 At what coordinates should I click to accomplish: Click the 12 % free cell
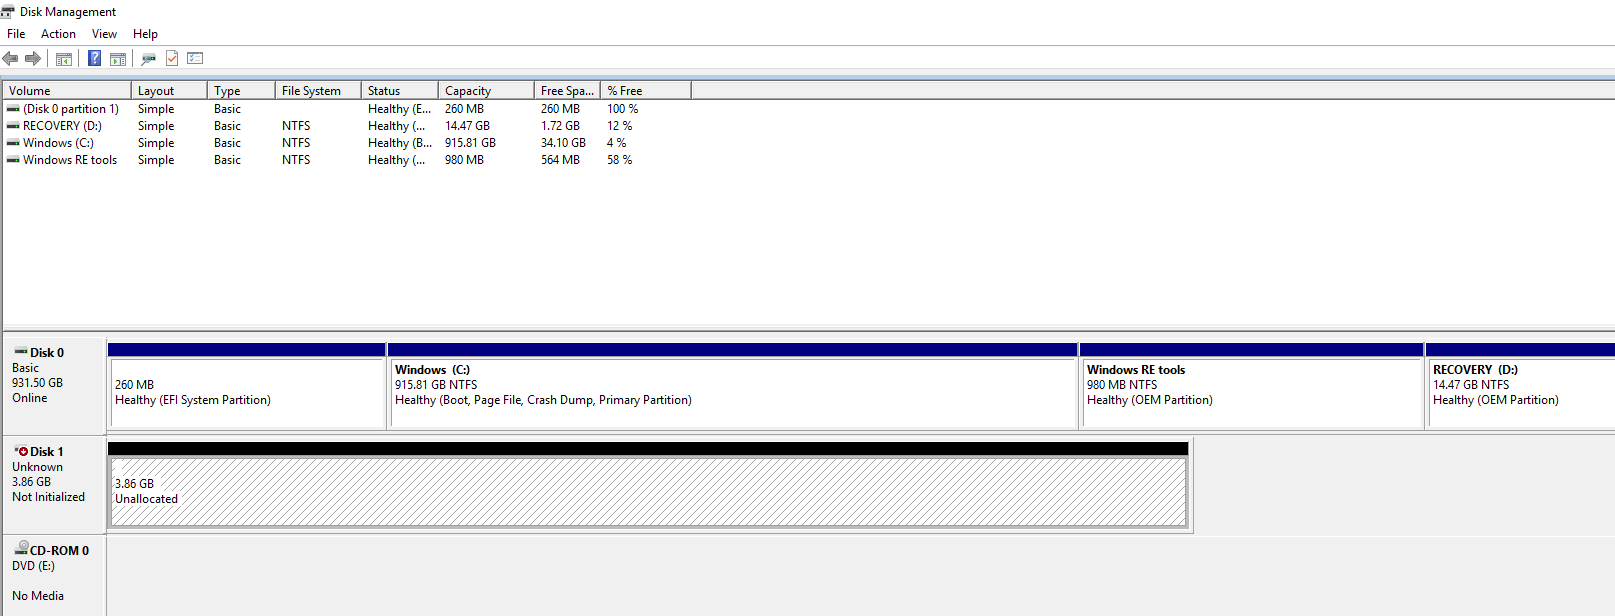point(619,126)
